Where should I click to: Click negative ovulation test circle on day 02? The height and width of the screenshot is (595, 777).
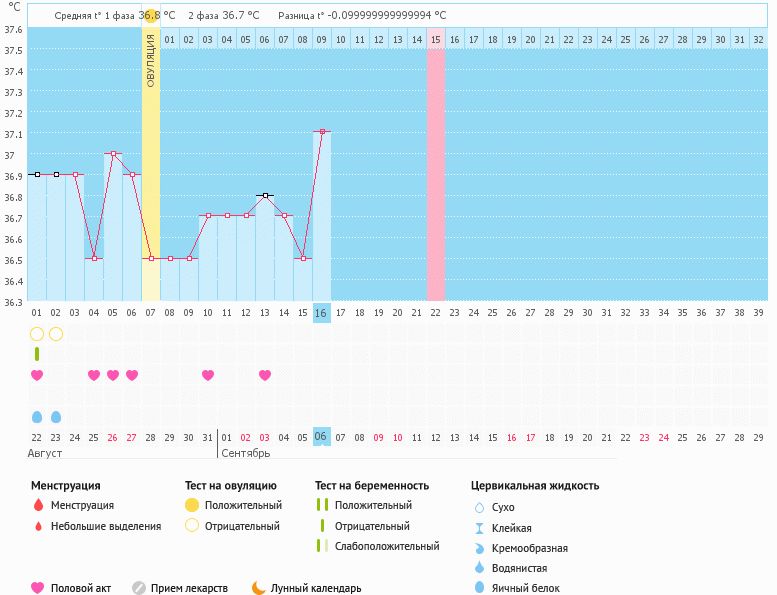point(56,334)
